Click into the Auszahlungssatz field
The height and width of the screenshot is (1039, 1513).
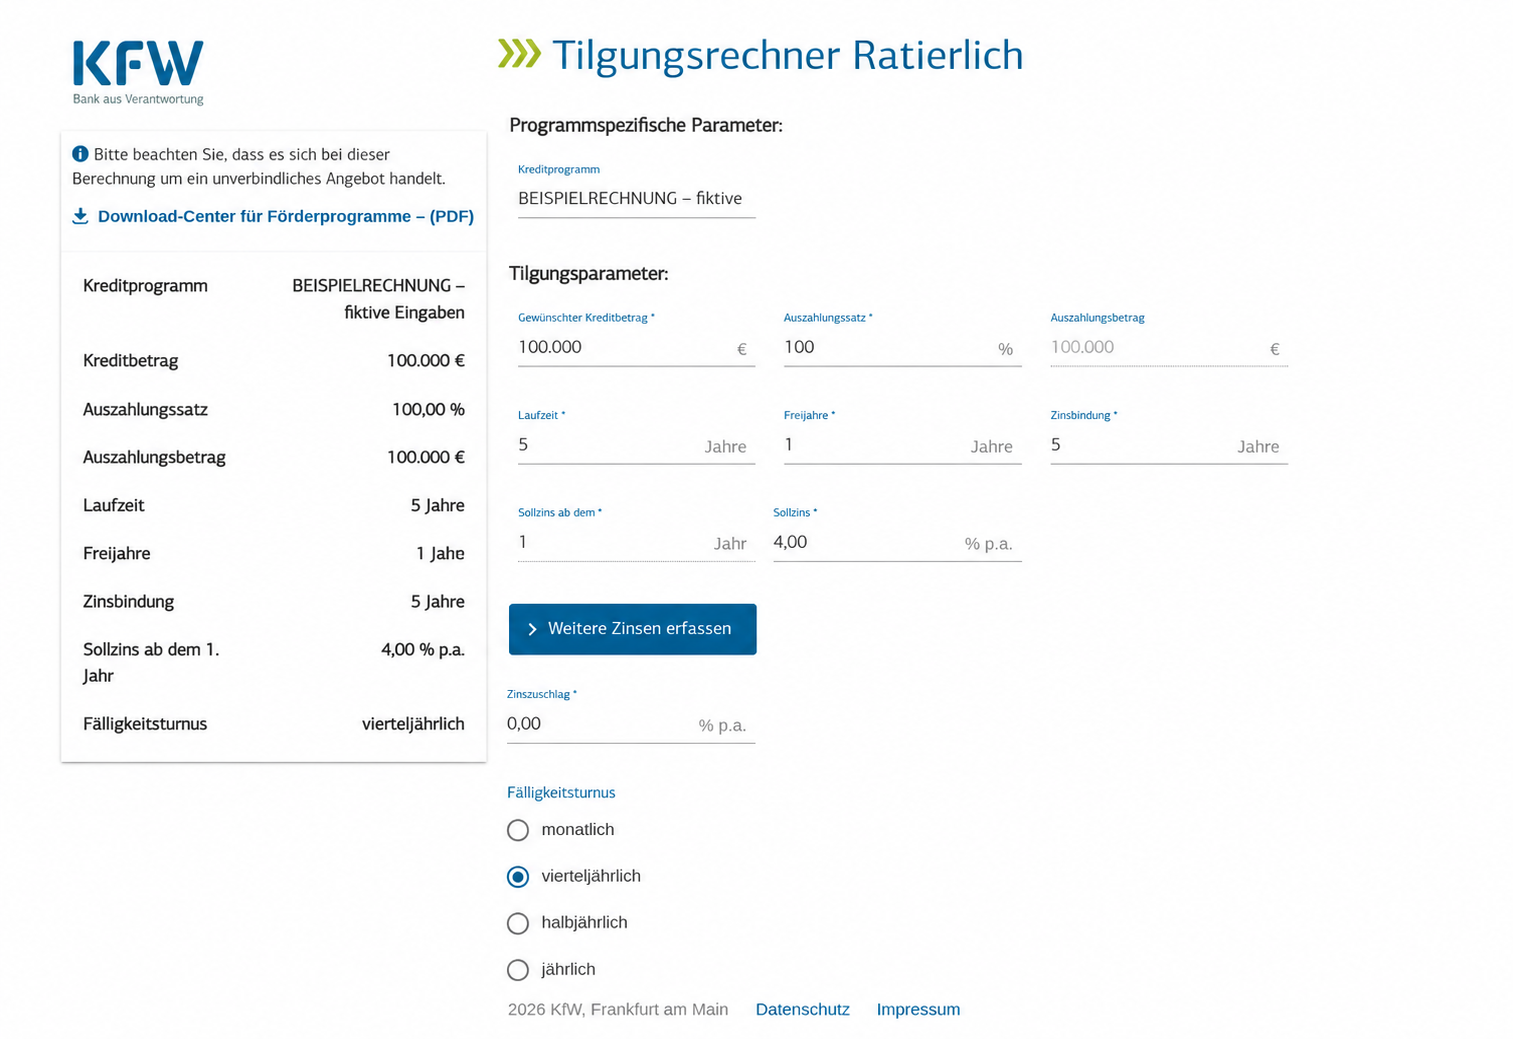point(902,347)
